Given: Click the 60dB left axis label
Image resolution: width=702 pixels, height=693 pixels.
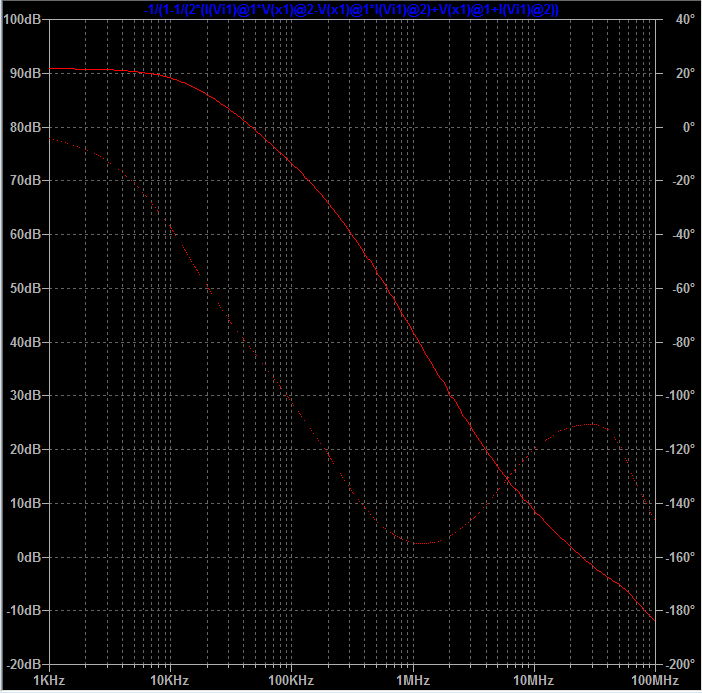Looking at the screenshot, I should 26,234.
